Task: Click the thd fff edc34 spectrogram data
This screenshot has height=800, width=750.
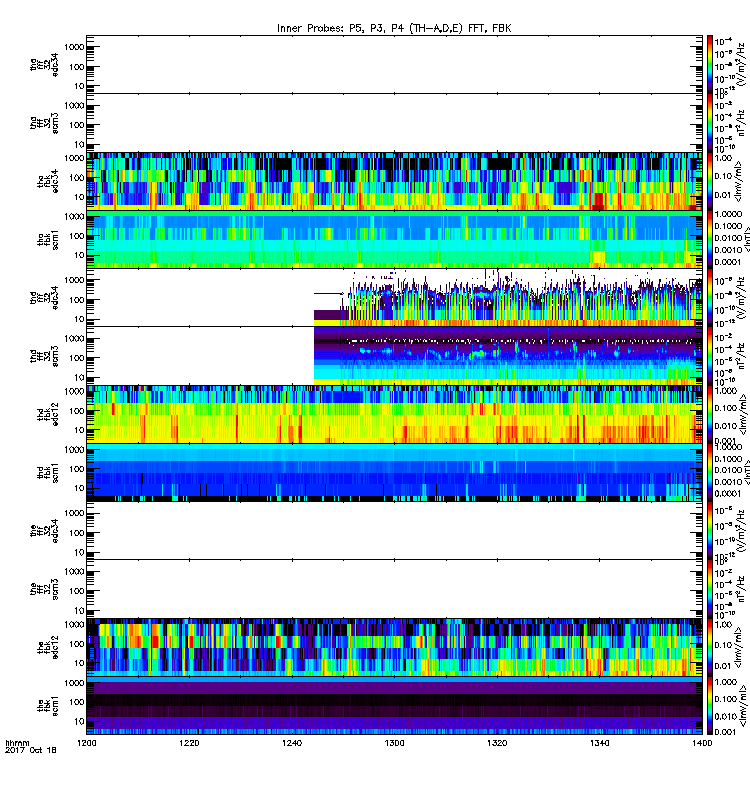Action: pos(508,297)
